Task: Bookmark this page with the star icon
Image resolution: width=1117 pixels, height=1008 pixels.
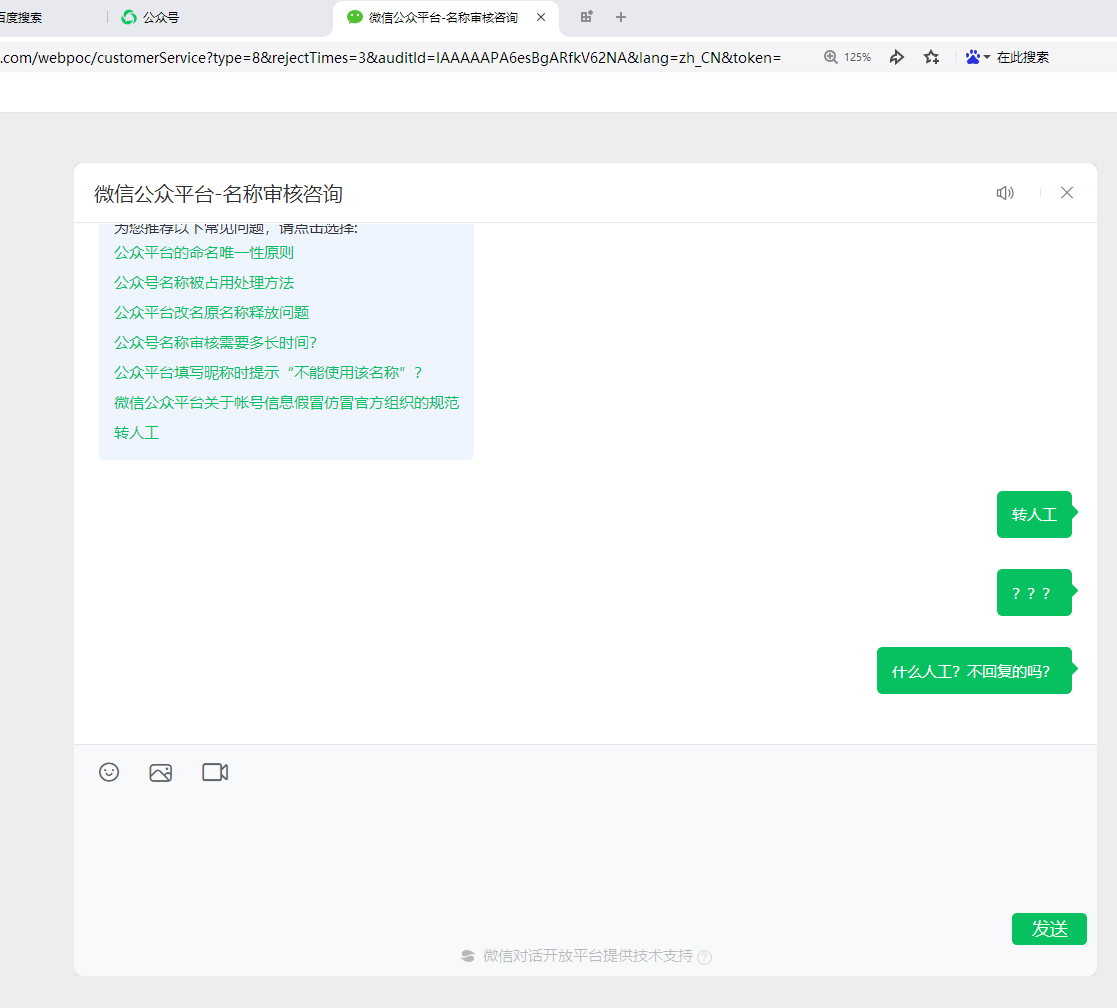Action: tap(931, 57)
